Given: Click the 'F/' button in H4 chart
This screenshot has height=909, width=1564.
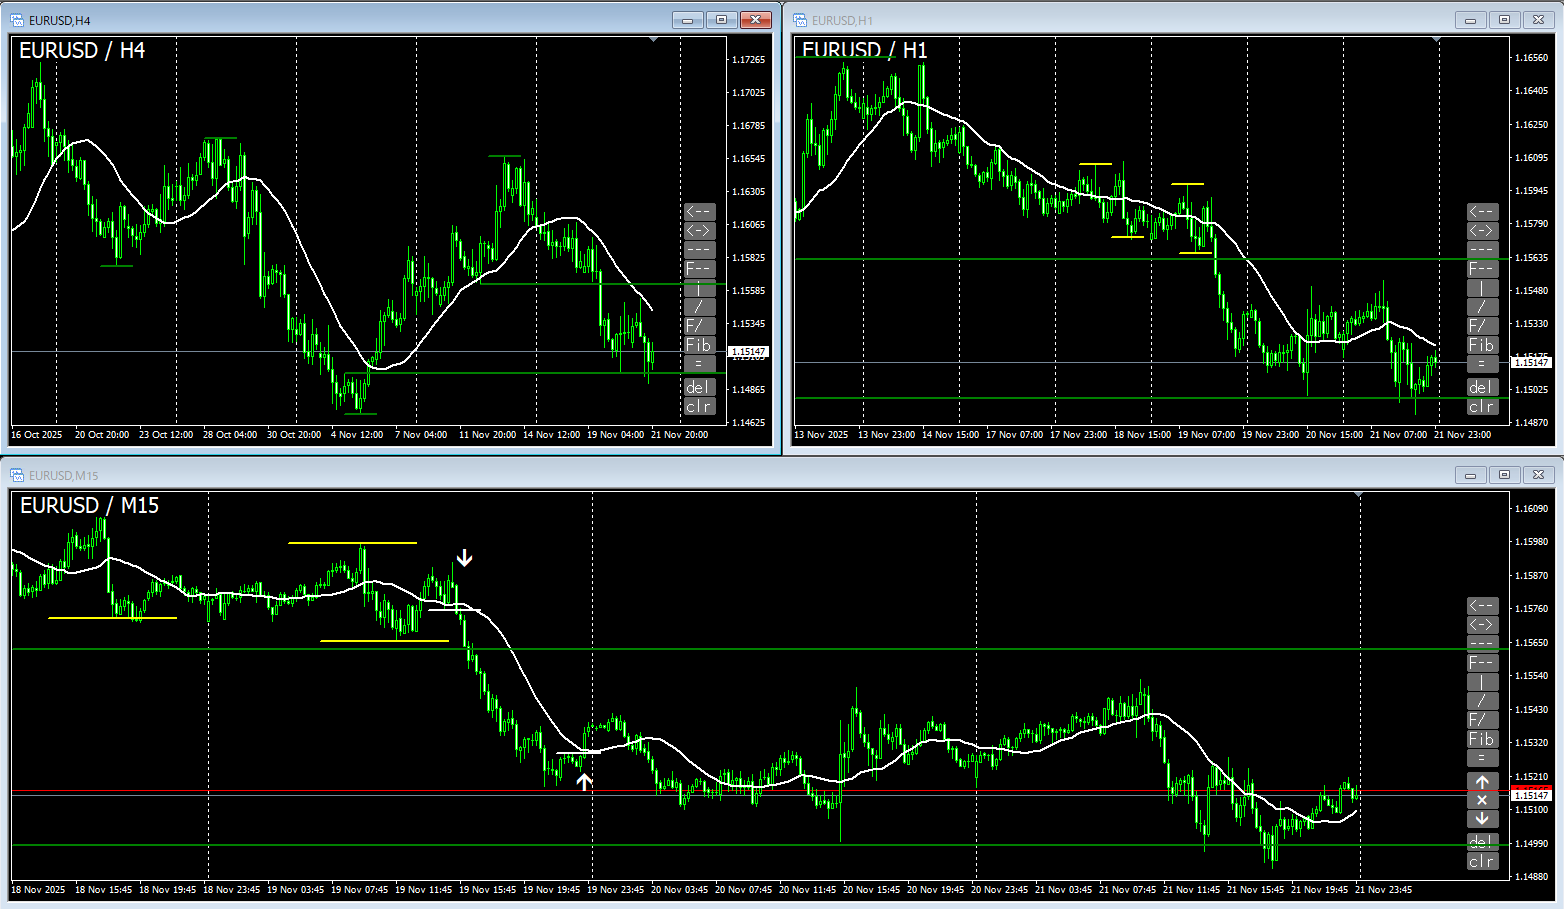Looking at the screenshot, I should click(x=699, y=326).
